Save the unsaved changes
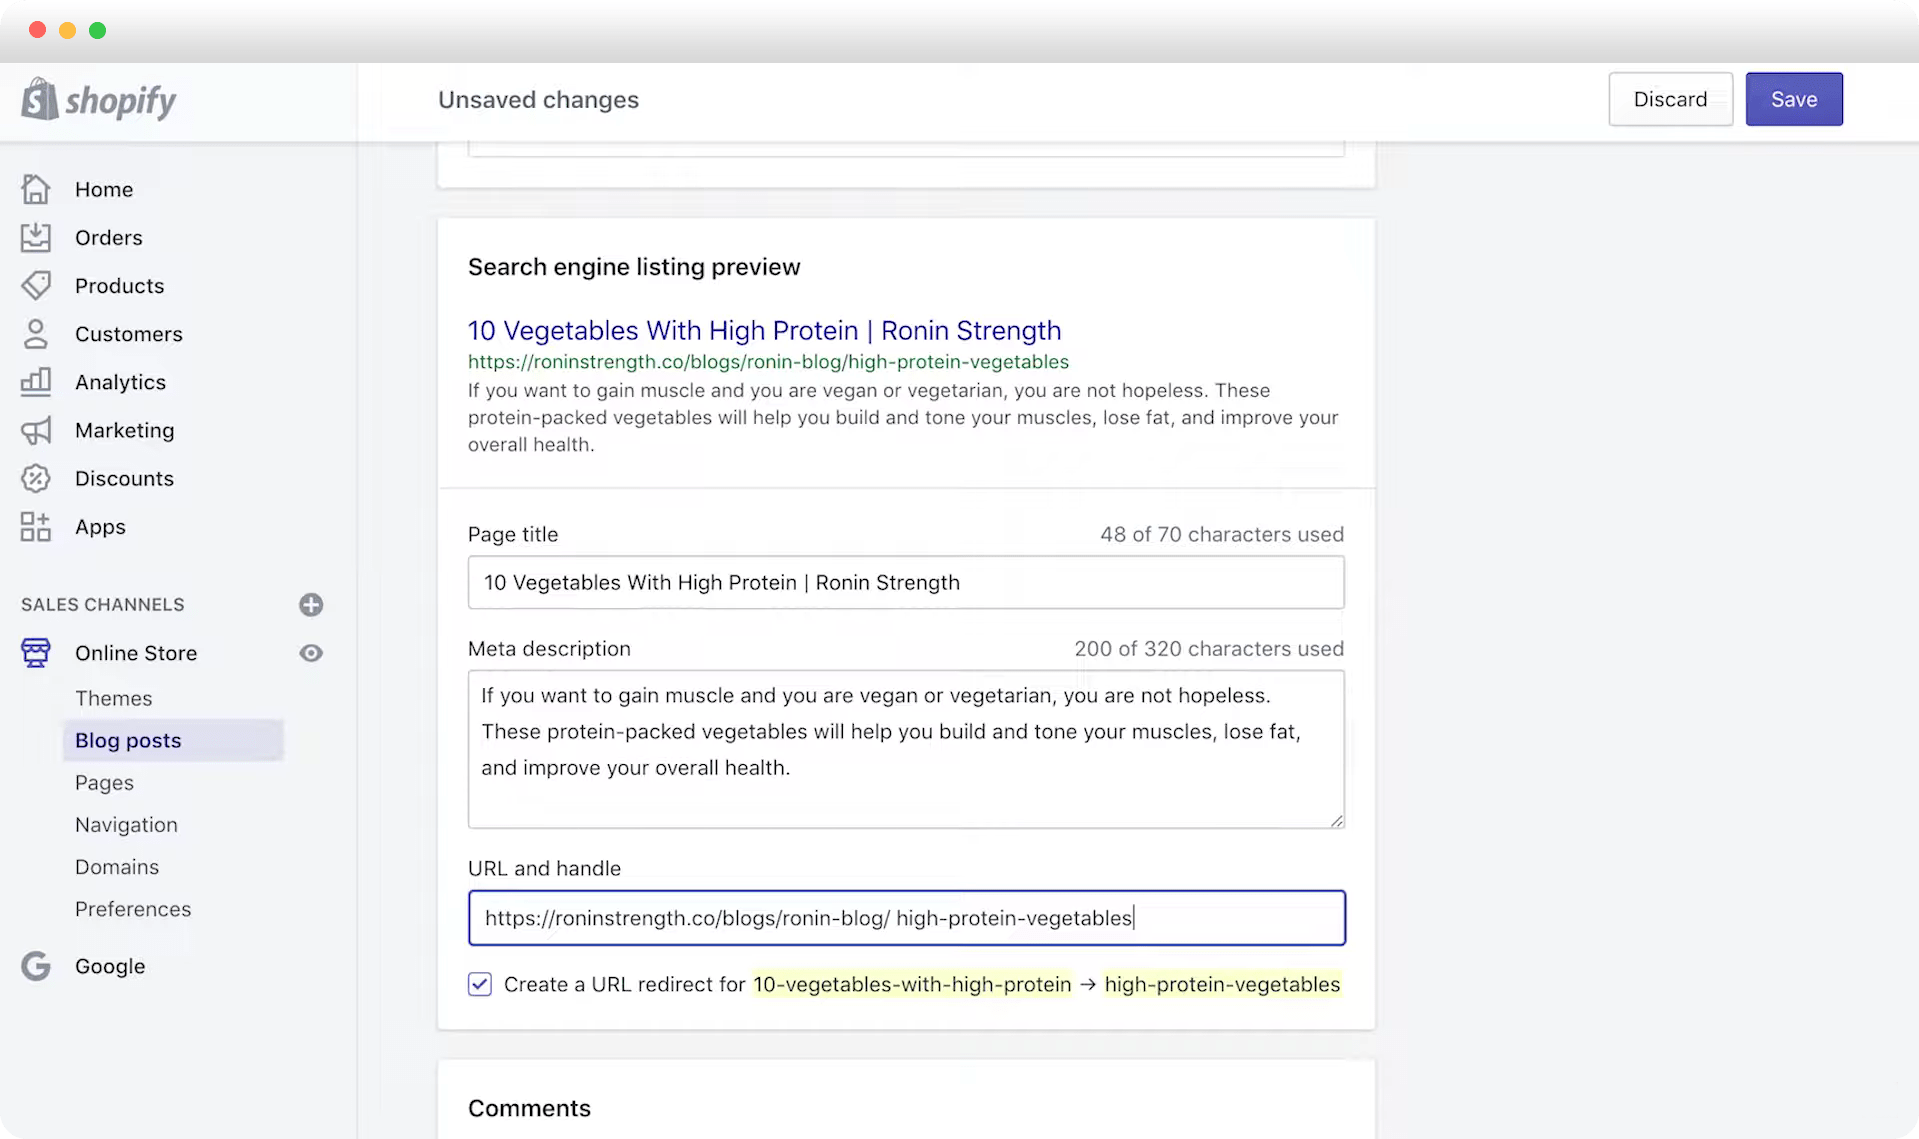This screenshot has width=1919, height=1139. click(1793, 99)
